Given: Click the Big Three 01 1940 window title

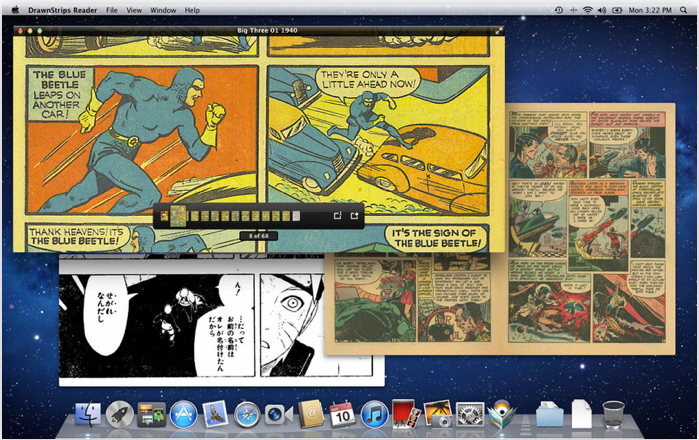Looking at the screenshot, I should pos(267,30).
